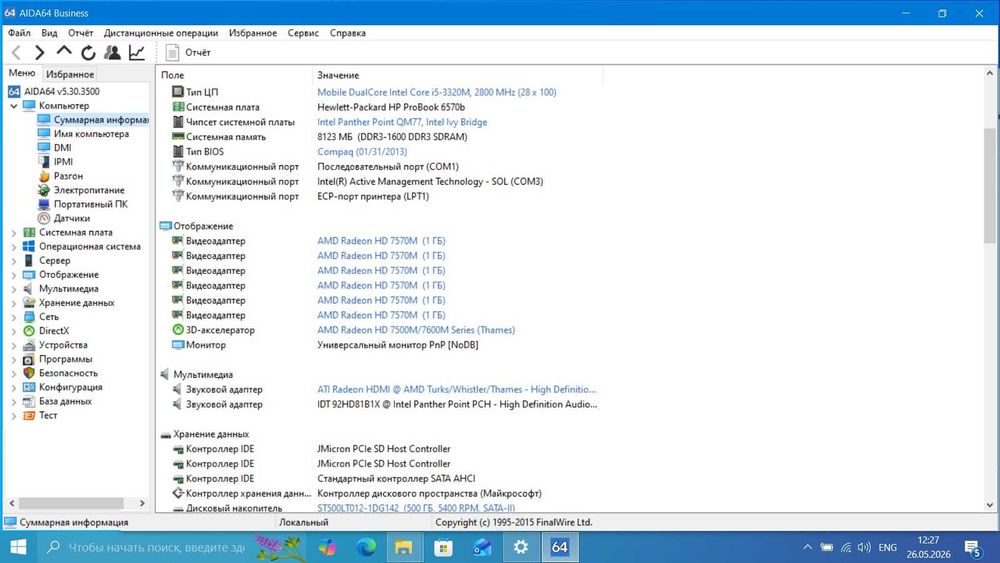Expand the Сервер tree node
Image resolution: width=1000 pixels, height=563 pixels.
[x=14, y=261]
